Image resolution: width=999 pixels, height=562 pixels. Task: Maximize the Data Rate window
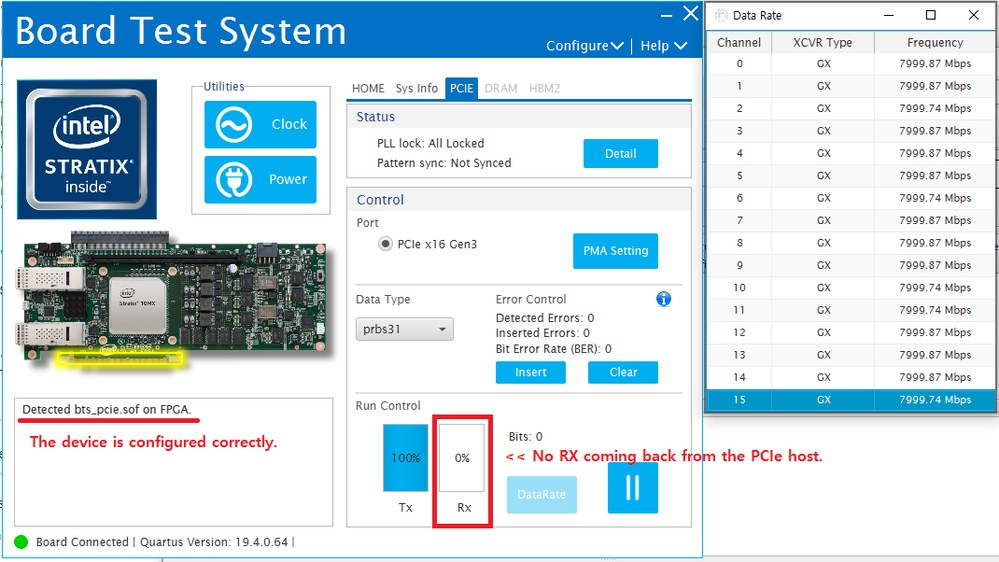click(x=931, y=15)
